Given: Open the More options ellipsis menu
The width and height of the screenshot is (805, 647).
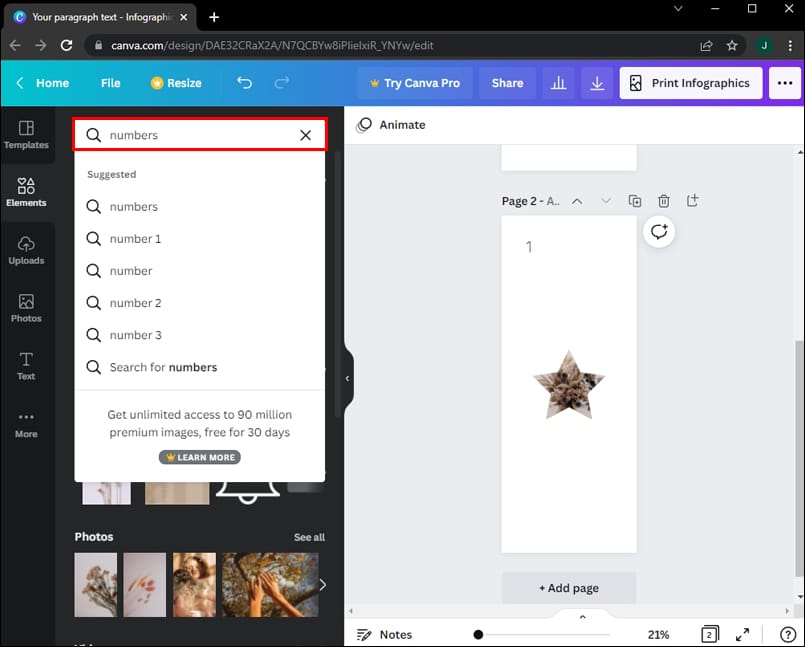Looking at the screenshot, I should 785,83.
